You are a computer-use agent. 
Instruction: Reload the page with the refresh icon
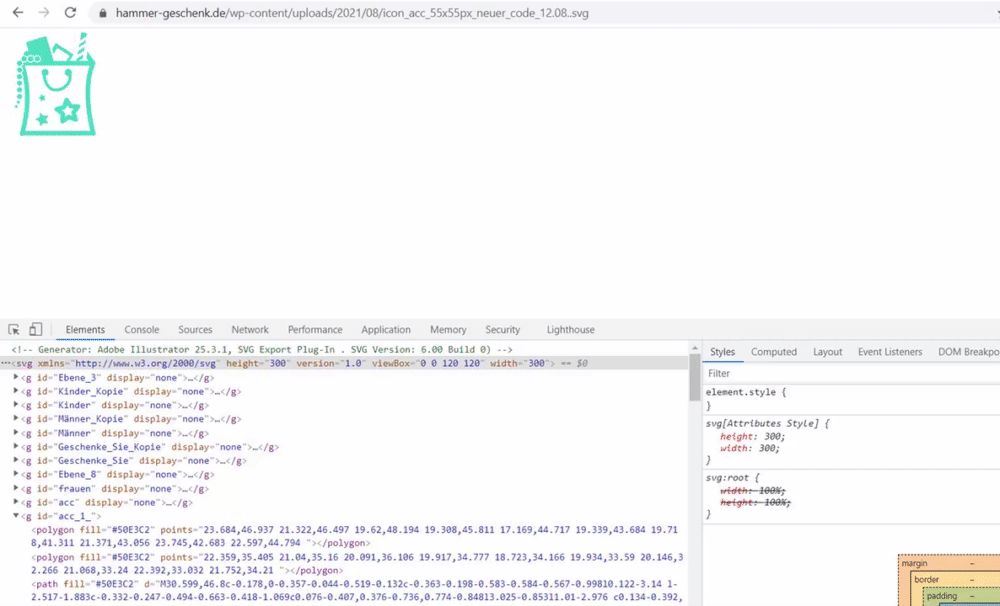pos(70,13)
